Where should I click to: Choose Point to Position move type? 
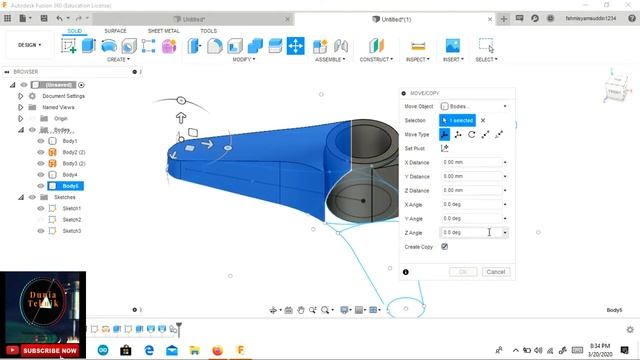(x=499, y=134)
